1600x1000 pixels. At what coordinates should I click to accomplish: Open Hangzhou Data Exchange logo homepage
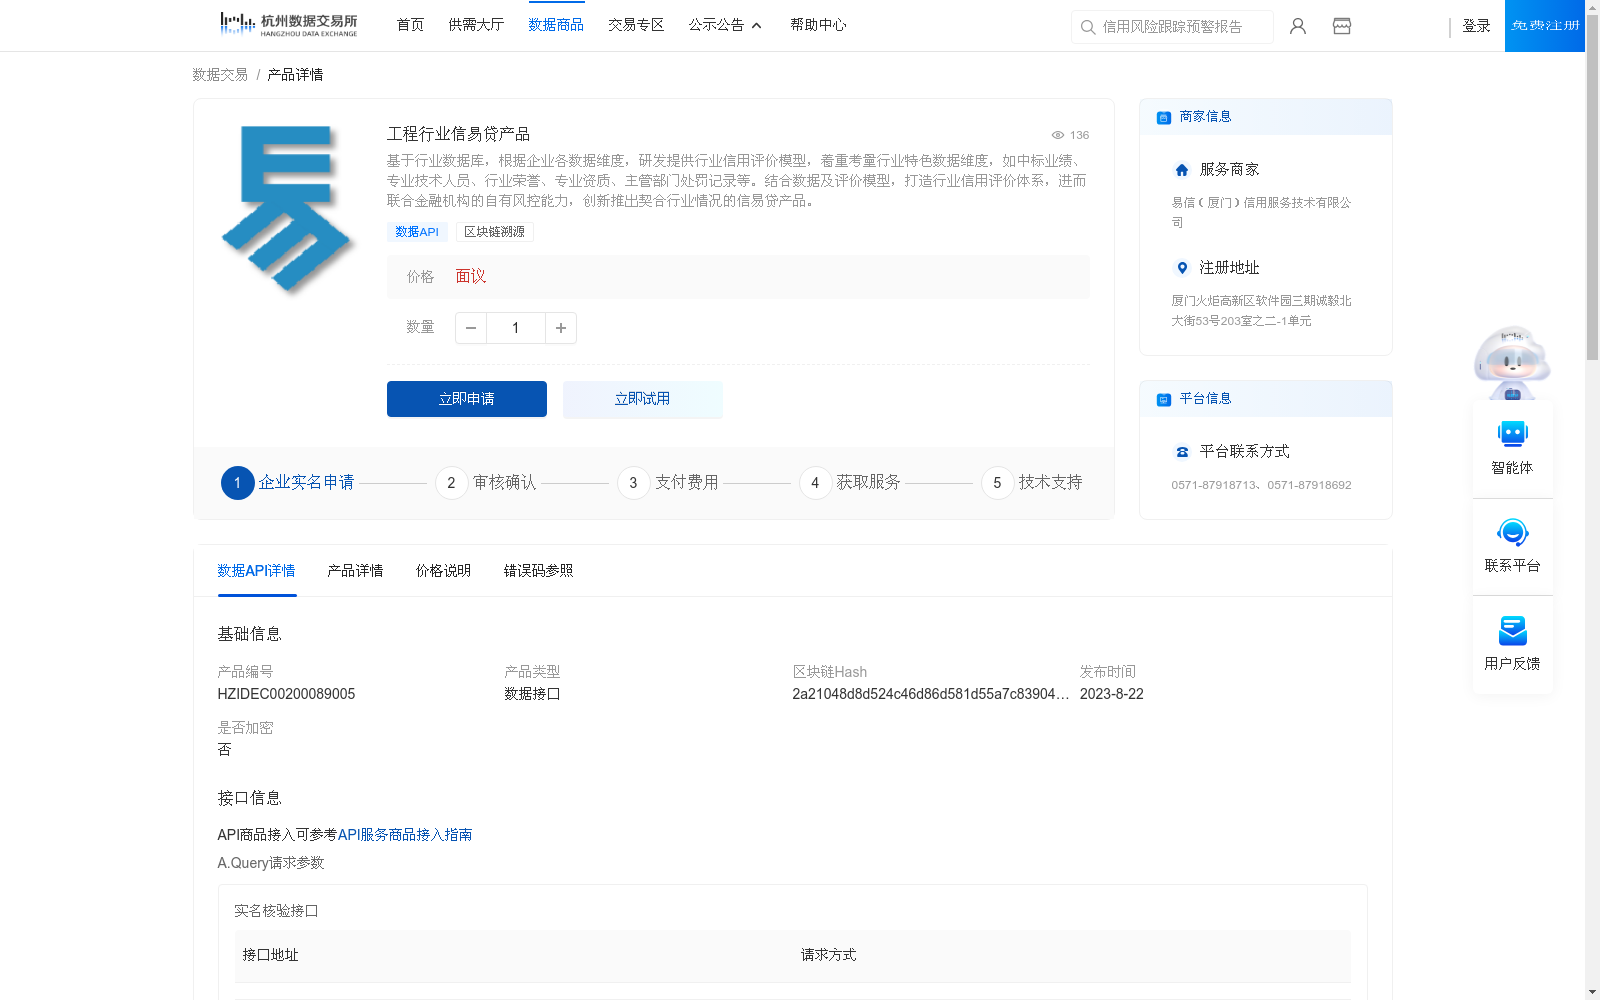[288, 24]
